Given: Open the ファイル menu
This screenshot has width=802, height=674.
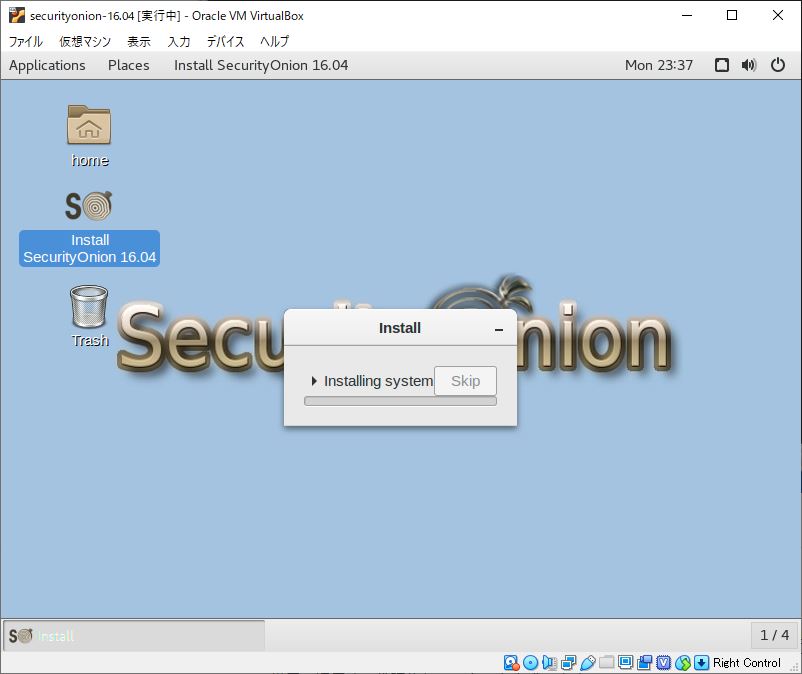Looking at the screenshot, I should (x=26, y=41).
